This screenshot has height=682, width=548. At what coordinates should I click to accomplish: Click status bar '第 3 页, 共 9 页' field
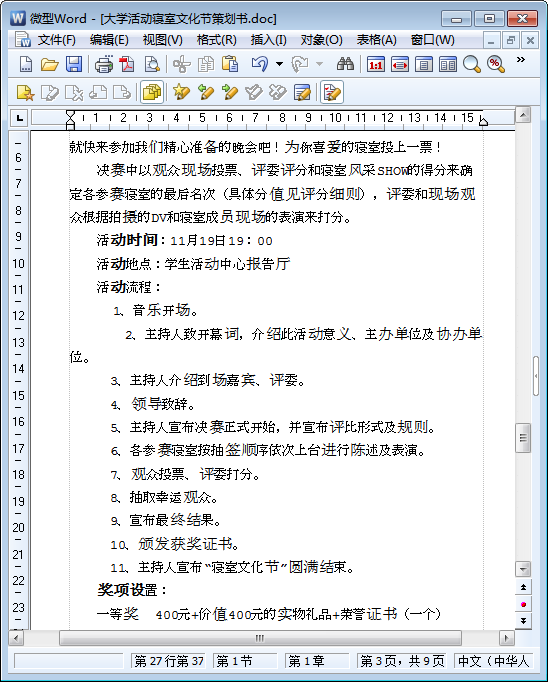(402, 661)
